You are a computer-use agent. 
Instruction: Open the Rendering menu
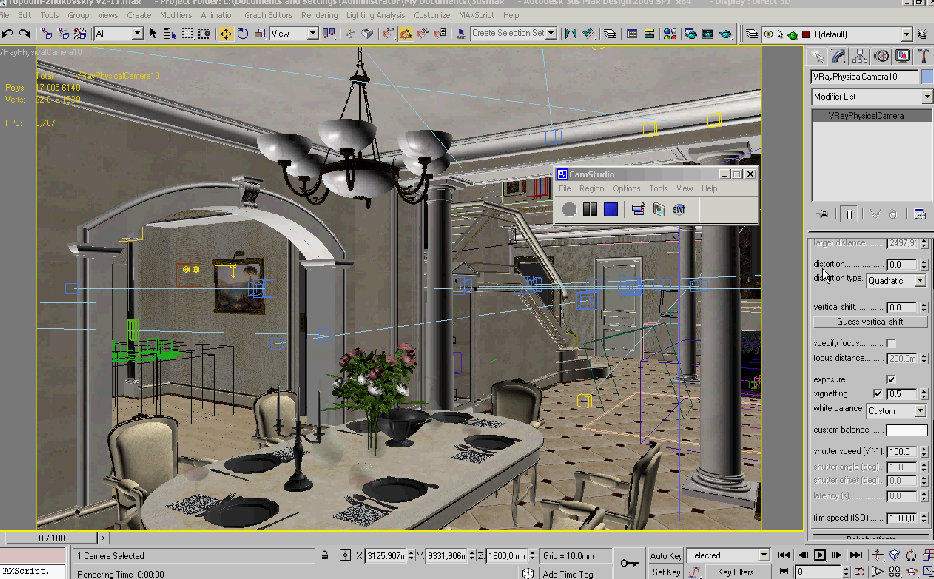click(319, 15)
